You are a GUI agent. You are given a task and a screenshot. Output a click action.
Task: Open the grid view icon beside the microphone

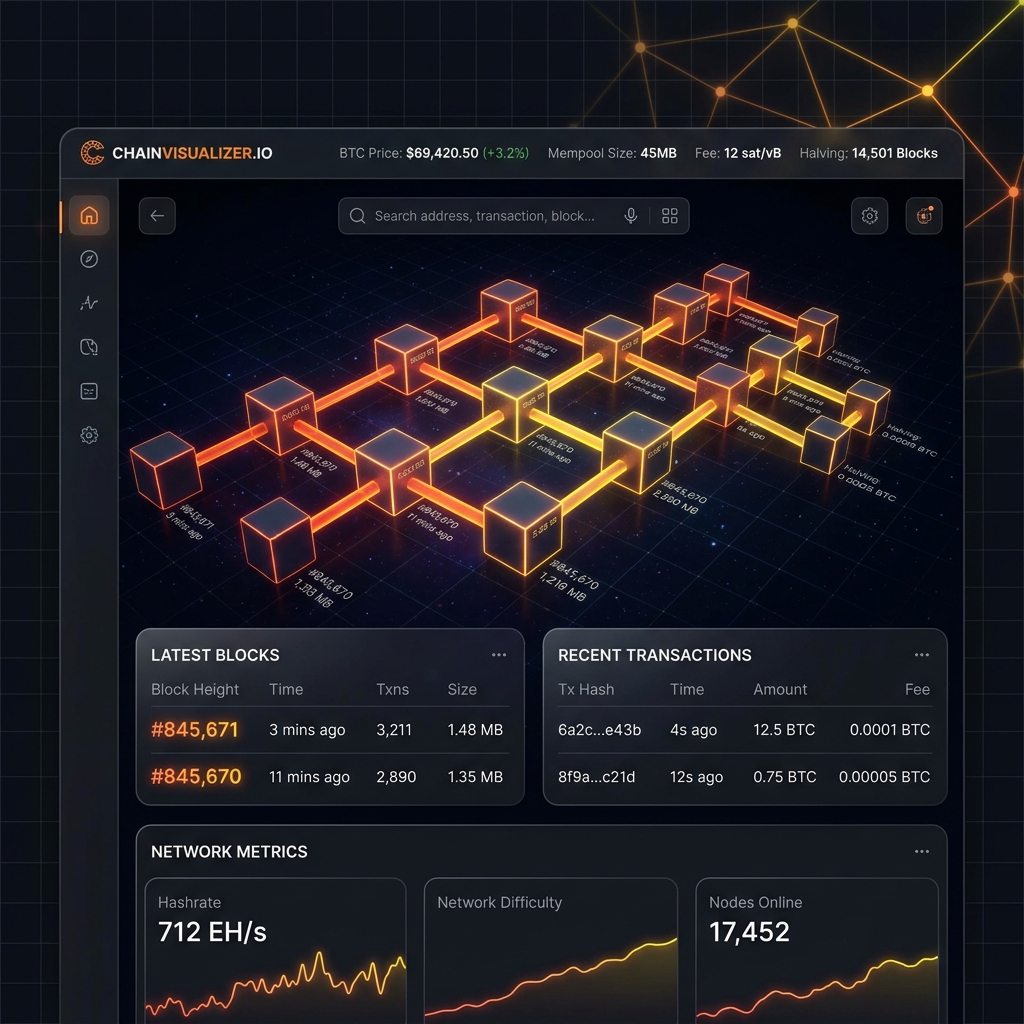[x=669, y=216]
